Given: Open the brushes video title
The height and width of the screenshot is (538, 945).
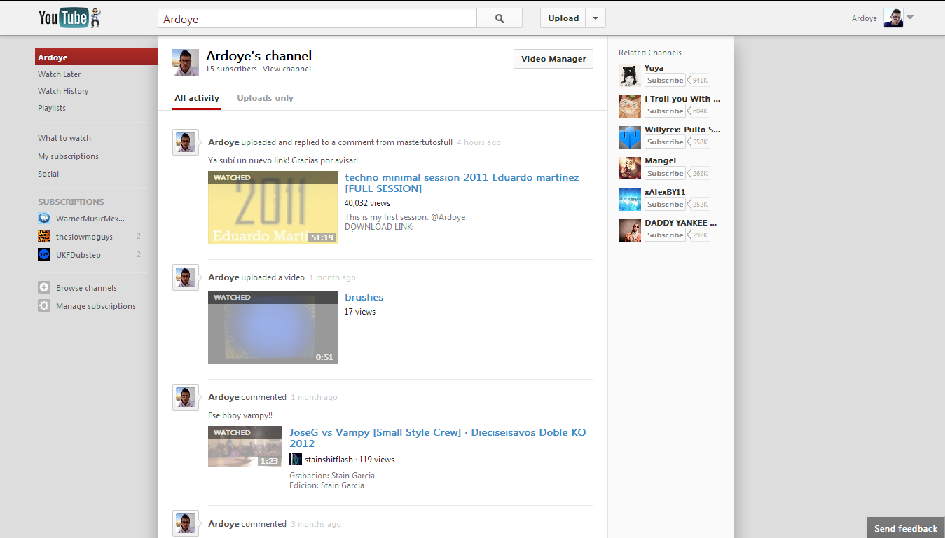Looking at the screenshot, I should coord(363,297).
